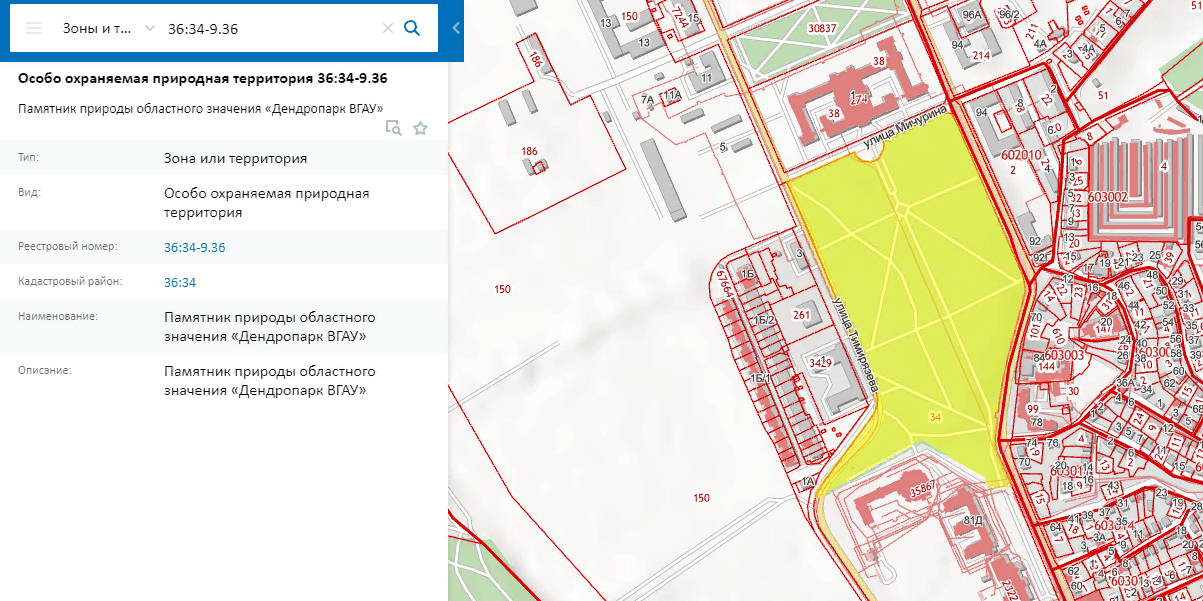Select the cadastral block labeled 603003
This screenshot has height=601, width=1203.
coord(1063,355)
